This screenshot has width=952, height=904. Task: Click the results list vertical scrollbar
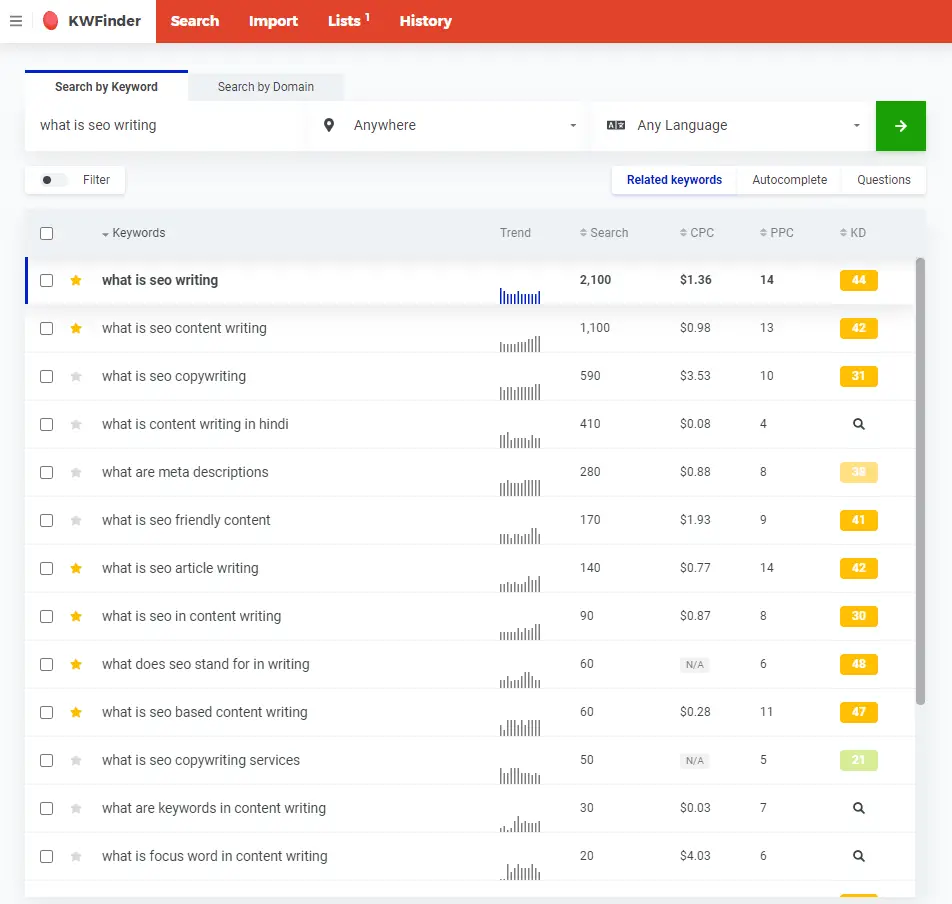click(x=920, y=481)
